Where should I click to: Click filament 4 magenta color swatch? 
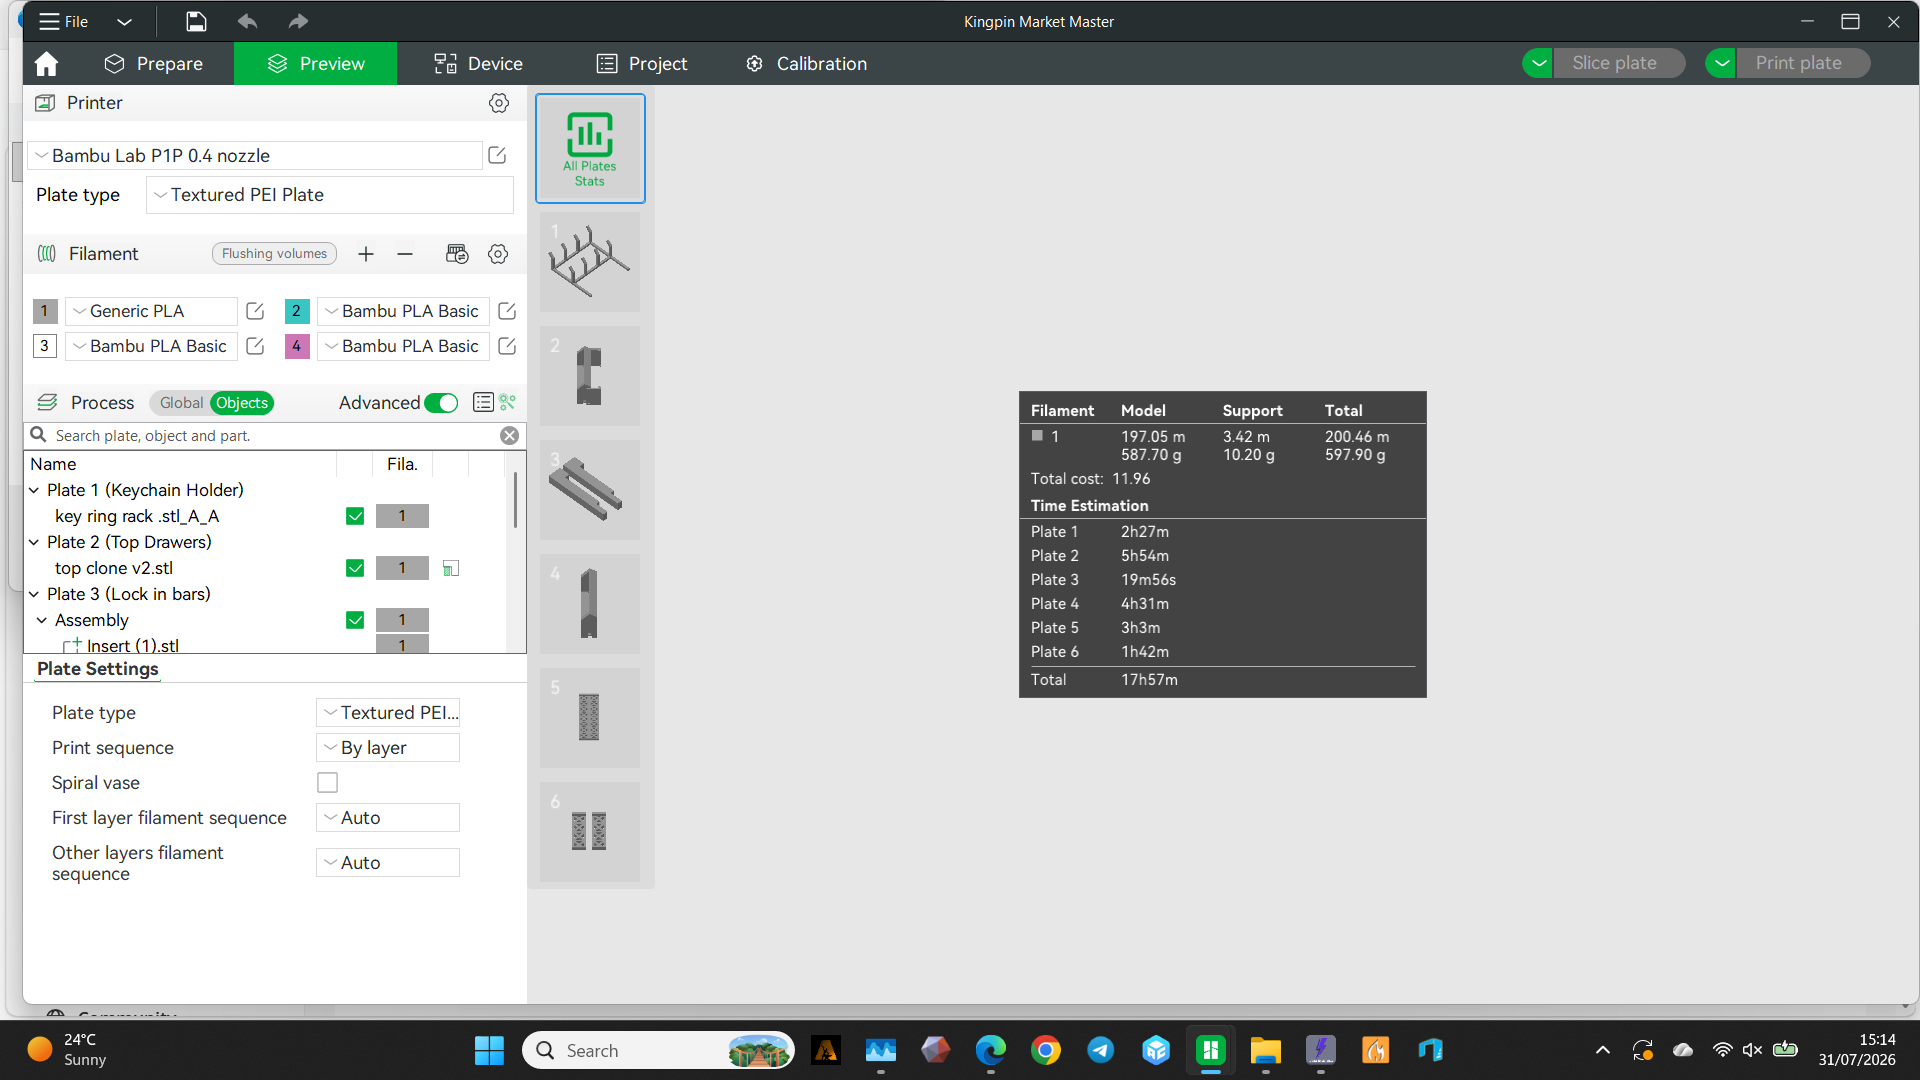point(296,346)
